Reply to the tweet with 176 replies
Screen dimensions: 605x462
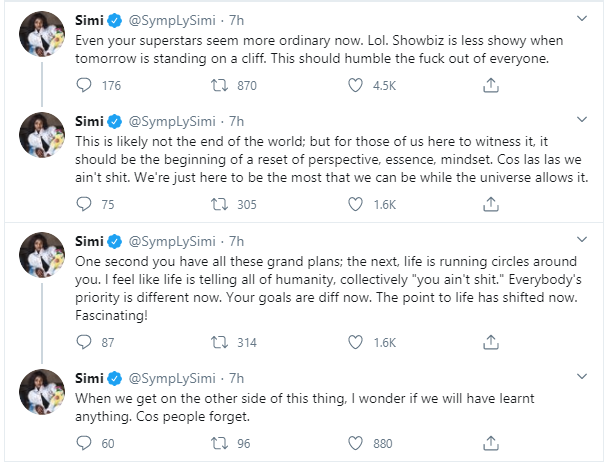(x=85, y=86)
